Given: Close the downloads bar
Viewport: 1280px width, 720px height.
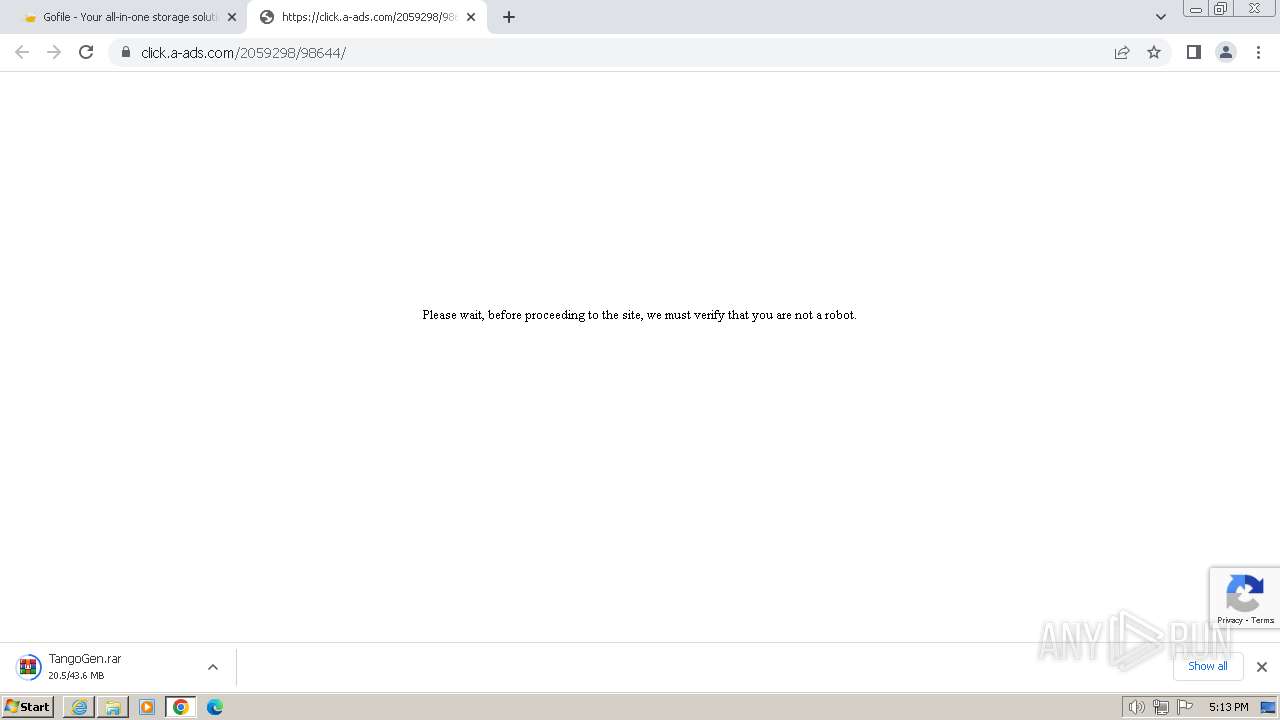Looking at the screenshot, I should pyautogui.click(x=1262, y=667).
